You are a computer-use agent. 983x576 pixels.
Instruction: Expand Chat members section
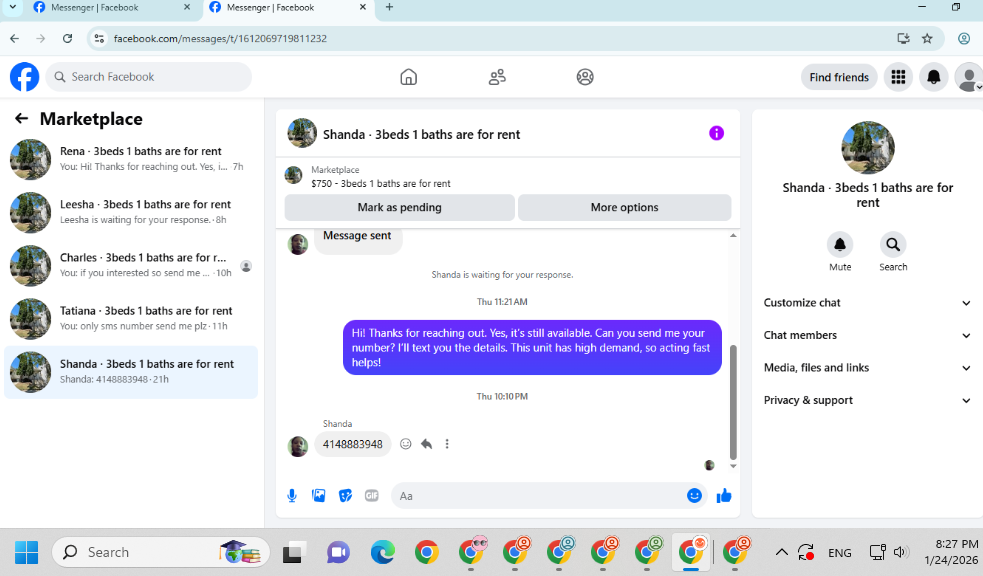pos(868,335)
